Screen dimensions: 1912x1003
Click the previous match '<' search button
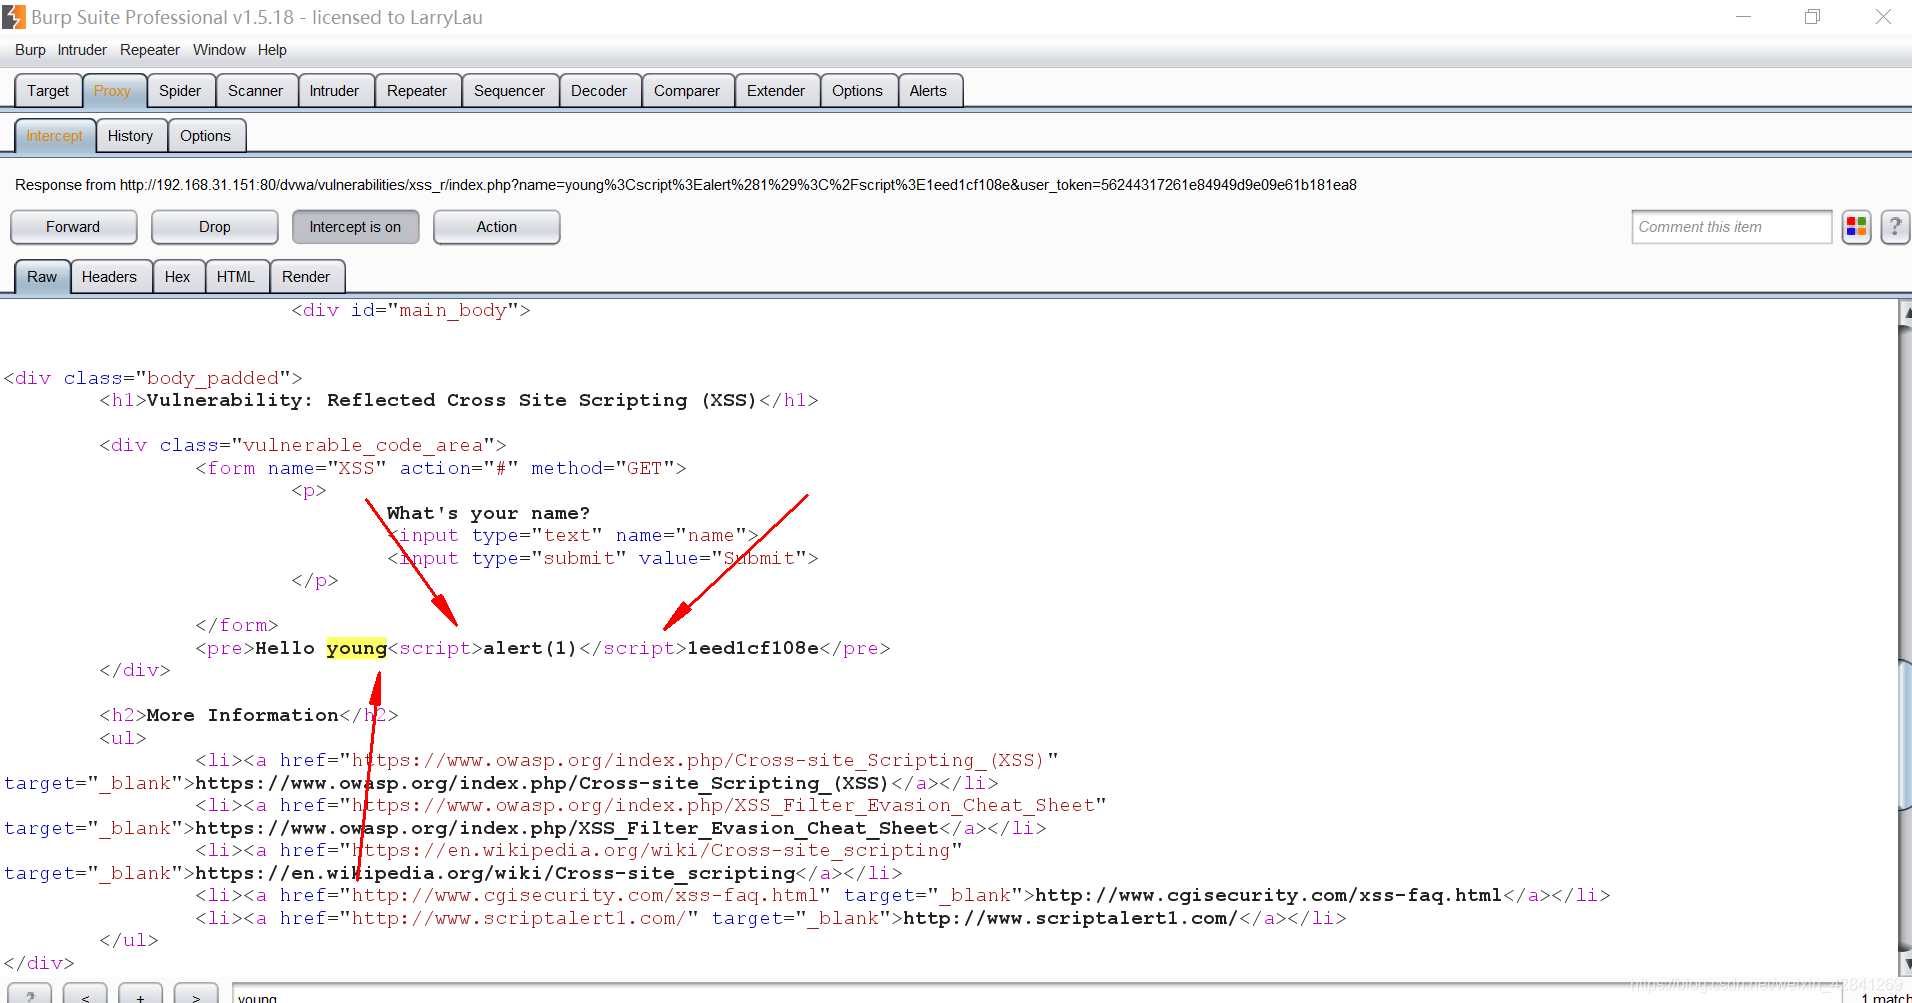[85, 995]
